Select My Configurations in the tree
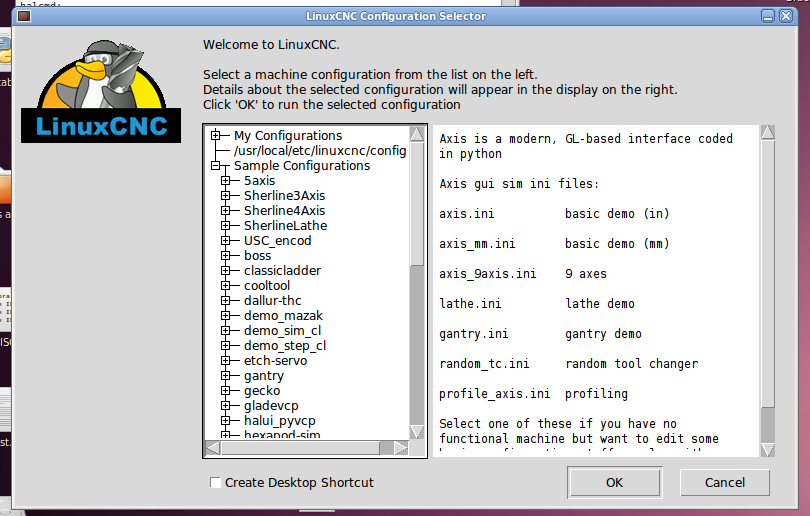The height and width of the screenshot is (516, 810). (x=288, y=136)
